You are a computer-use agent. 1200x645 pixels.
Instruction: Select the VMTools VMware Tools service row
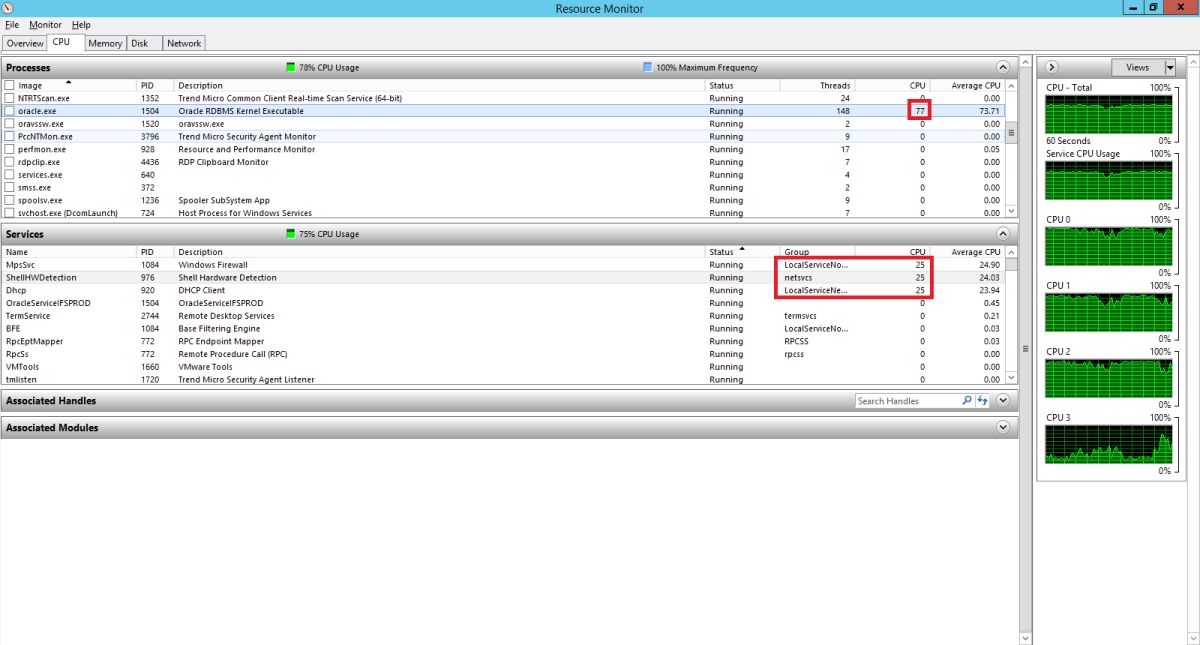pyautogui.click(x=503, y=367)
